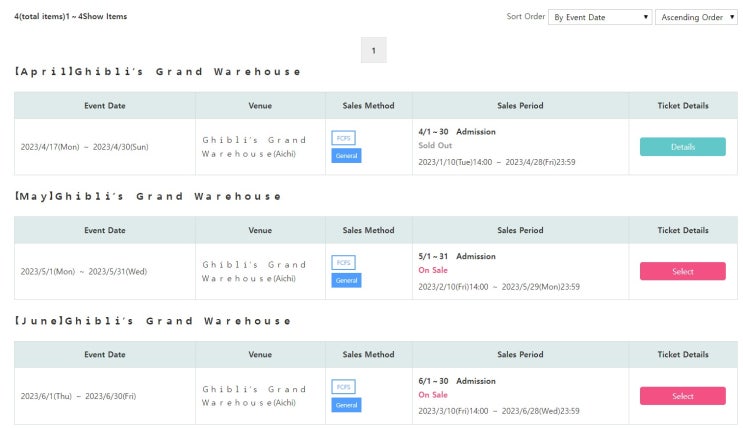The image size is (743, 428).
Task: Click the event date 2023/6/1(Thu) ~ 2023/6/30(Fri)
Action: [78, 396]
